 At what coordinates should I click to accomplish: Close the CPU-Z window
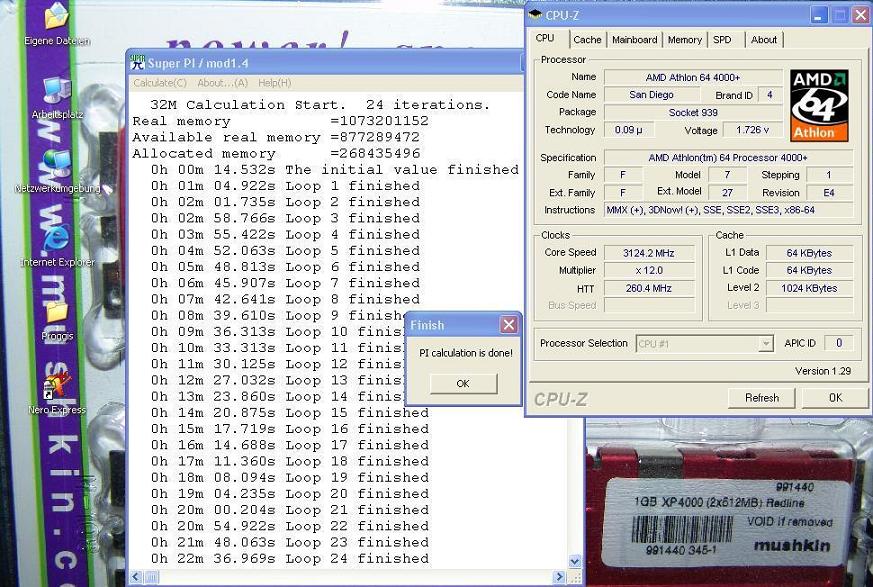click(861, 15)
